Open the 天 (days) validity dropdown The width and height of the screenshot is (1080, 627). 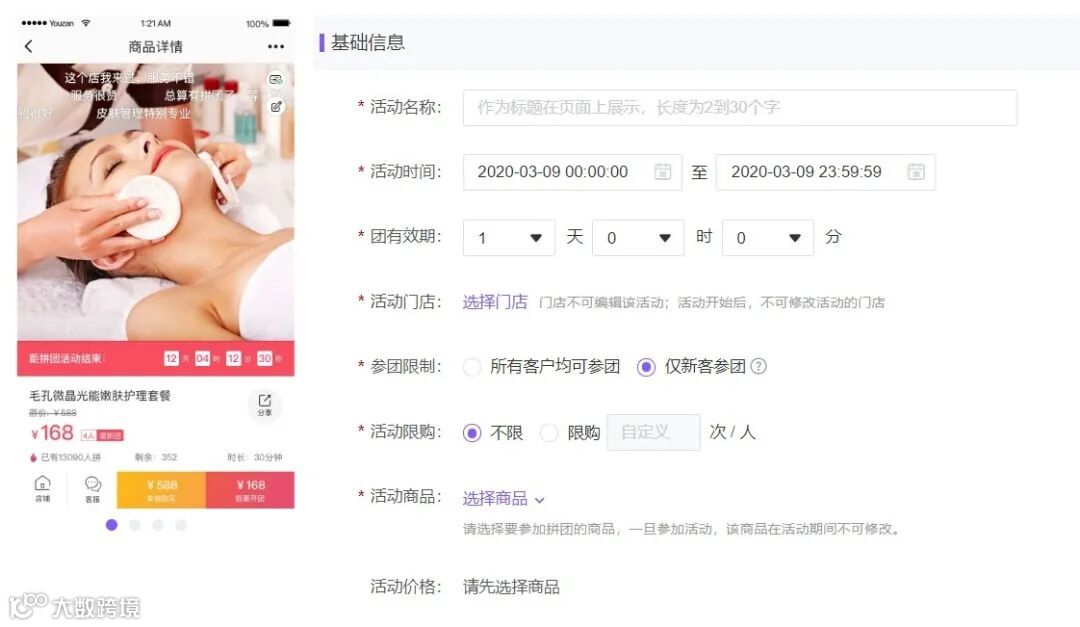509,238
